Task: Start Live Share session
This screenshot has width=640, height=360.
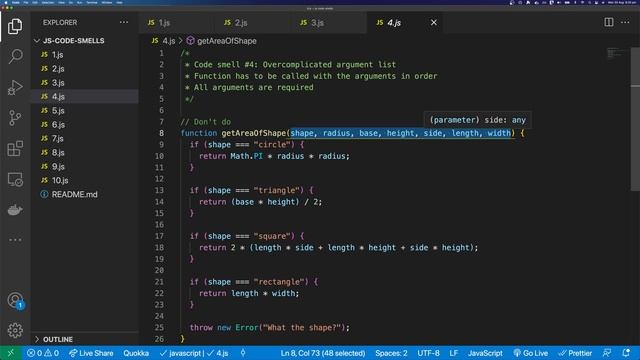Action: (x=91, y=353)
